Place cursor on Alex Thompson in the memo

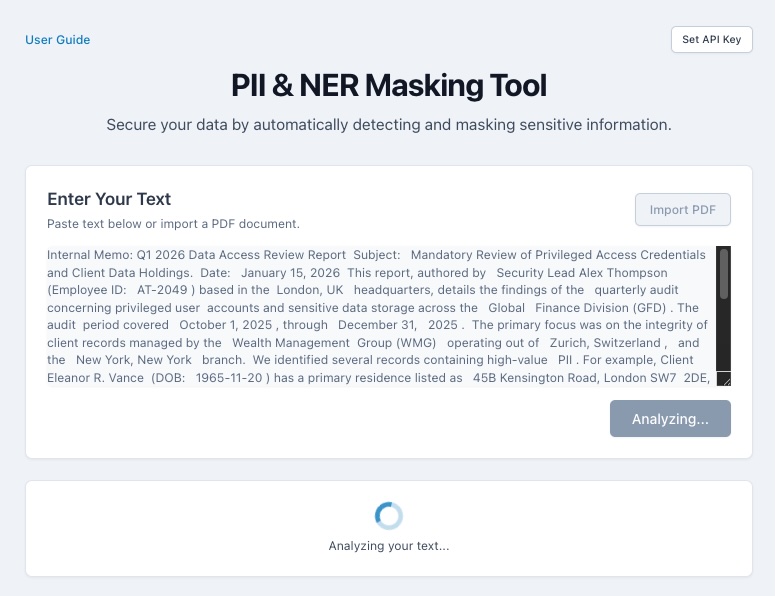(x=623, y=273)
